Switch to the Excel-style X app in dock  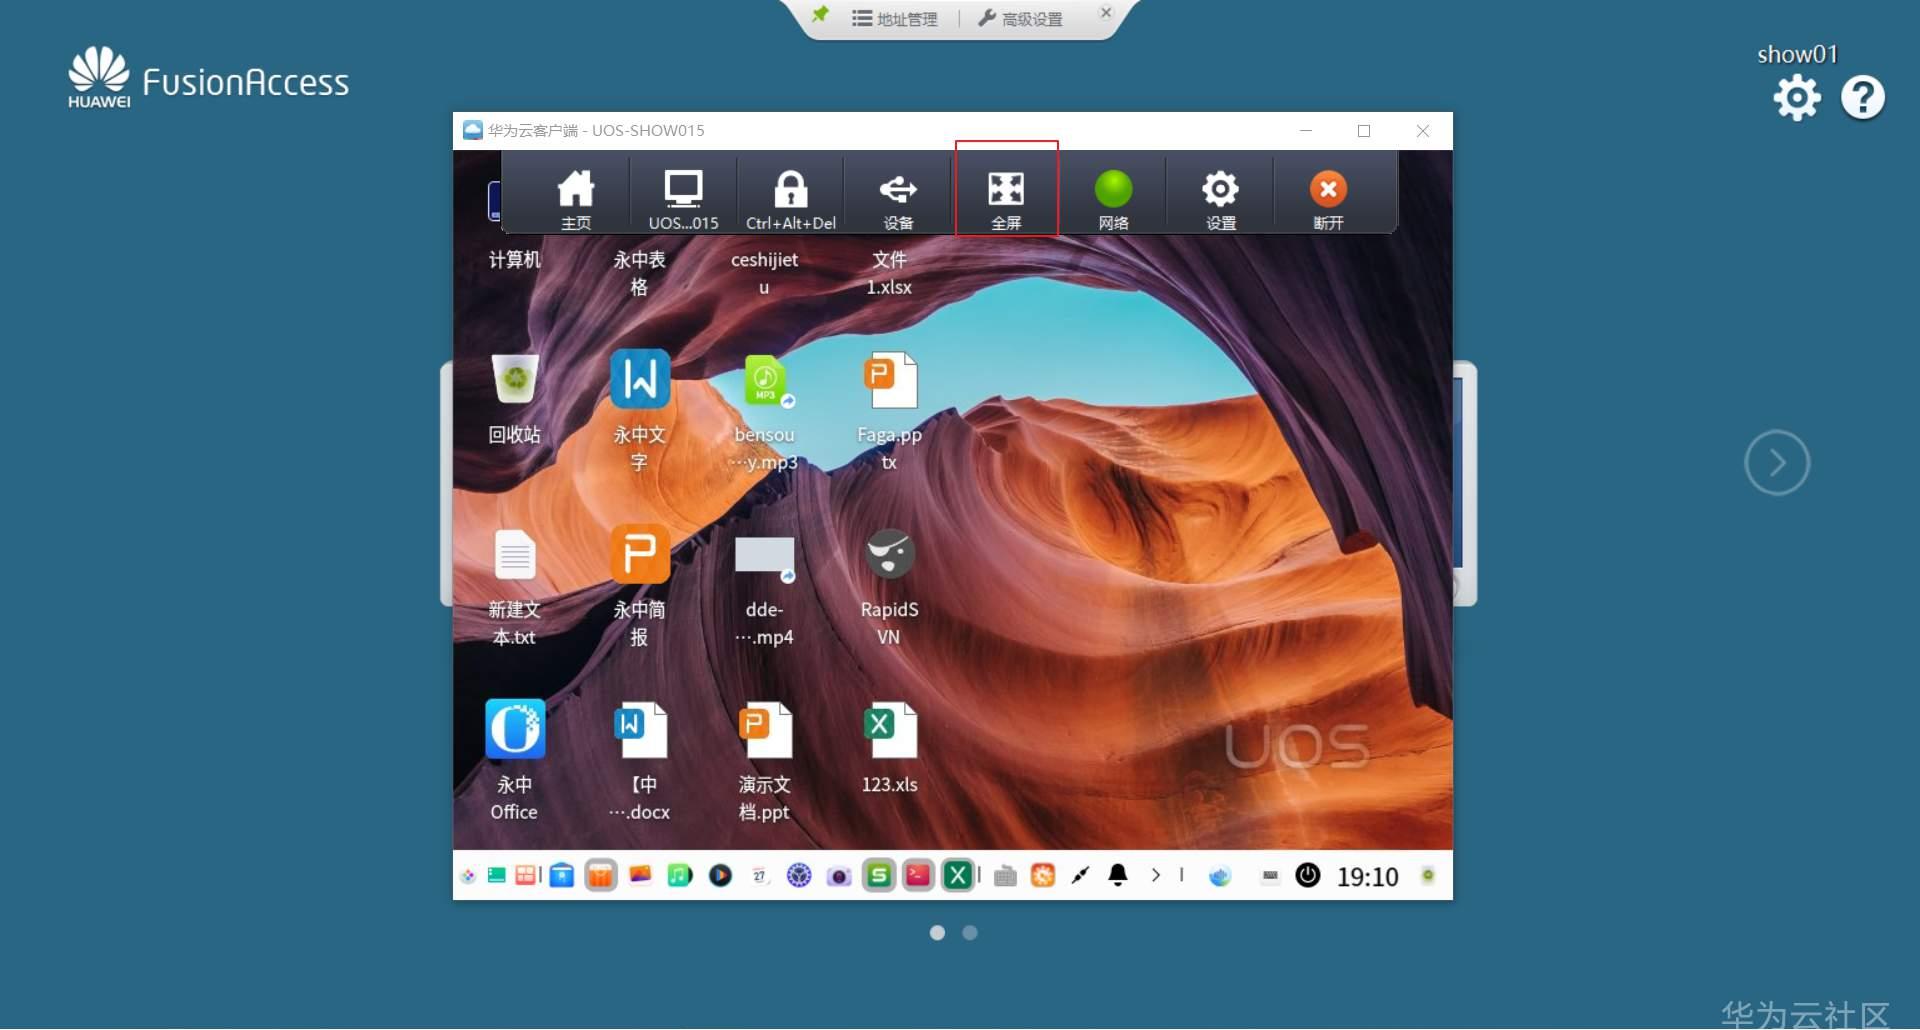click(958, 876)
